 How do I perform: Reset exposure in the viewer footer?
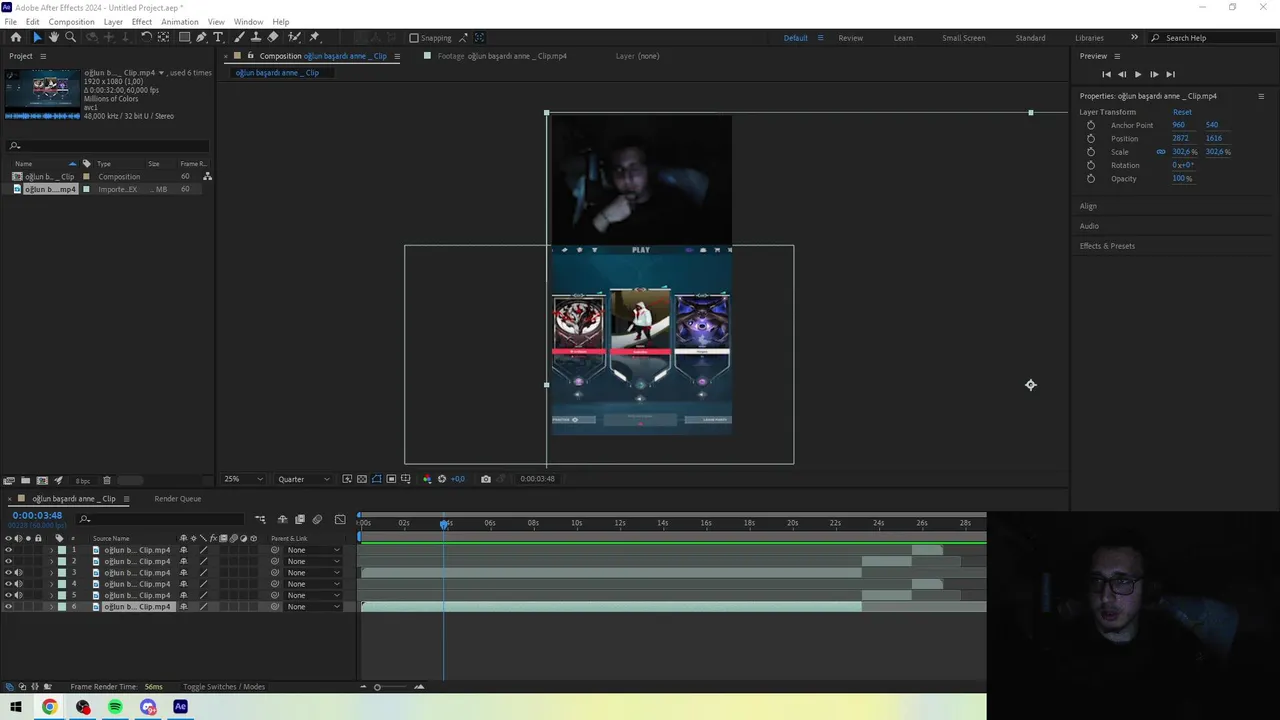pyautogui.click(x=442, y=479)
